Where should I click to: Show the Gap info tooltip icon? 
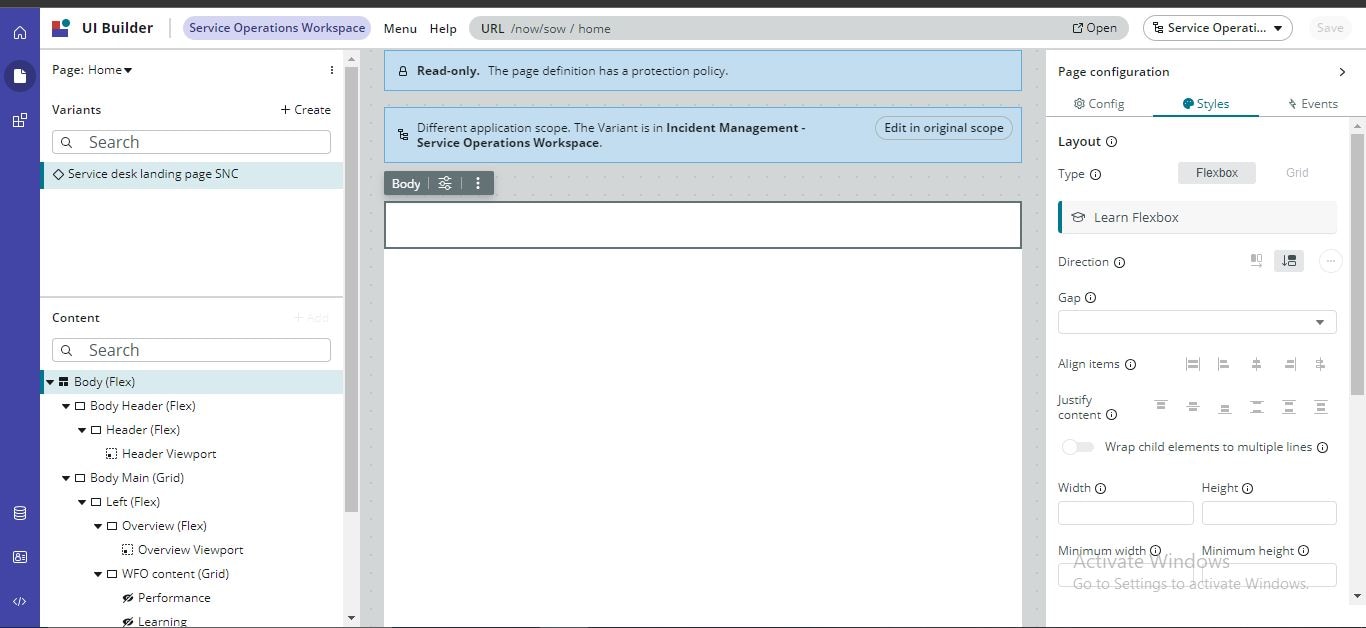click(x=1090, y=298)
